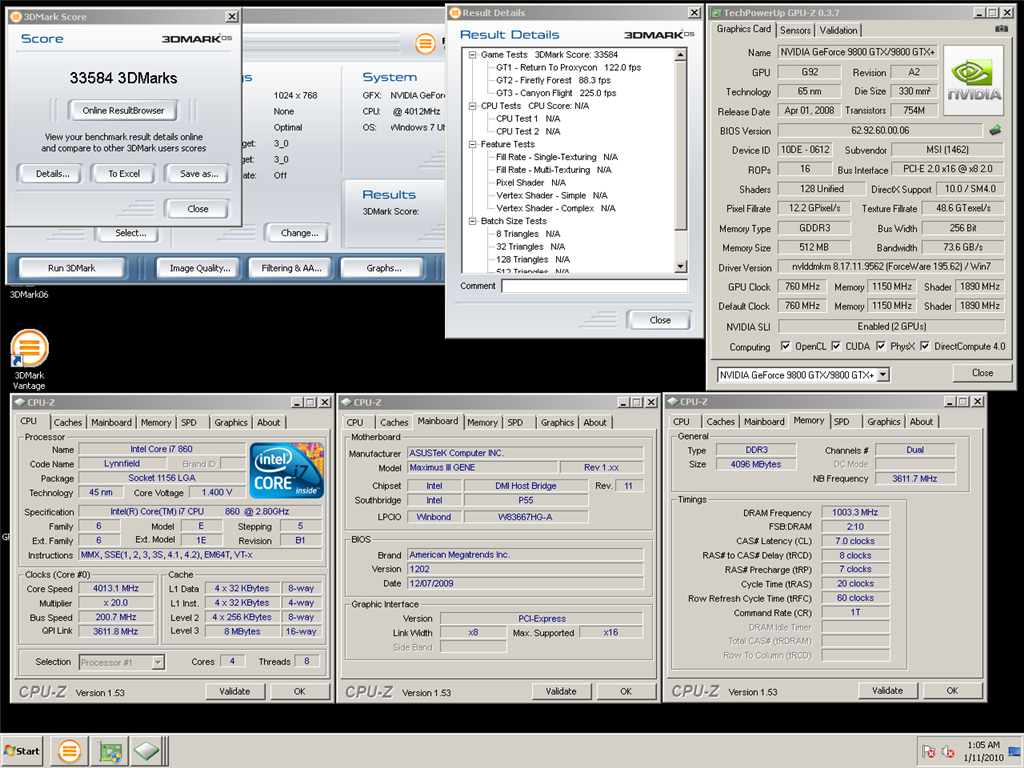Toggle the DirectCompute 4.0 checkbox
The height and width of the screenshot is (768, 1024).
(x=925, y=347)
